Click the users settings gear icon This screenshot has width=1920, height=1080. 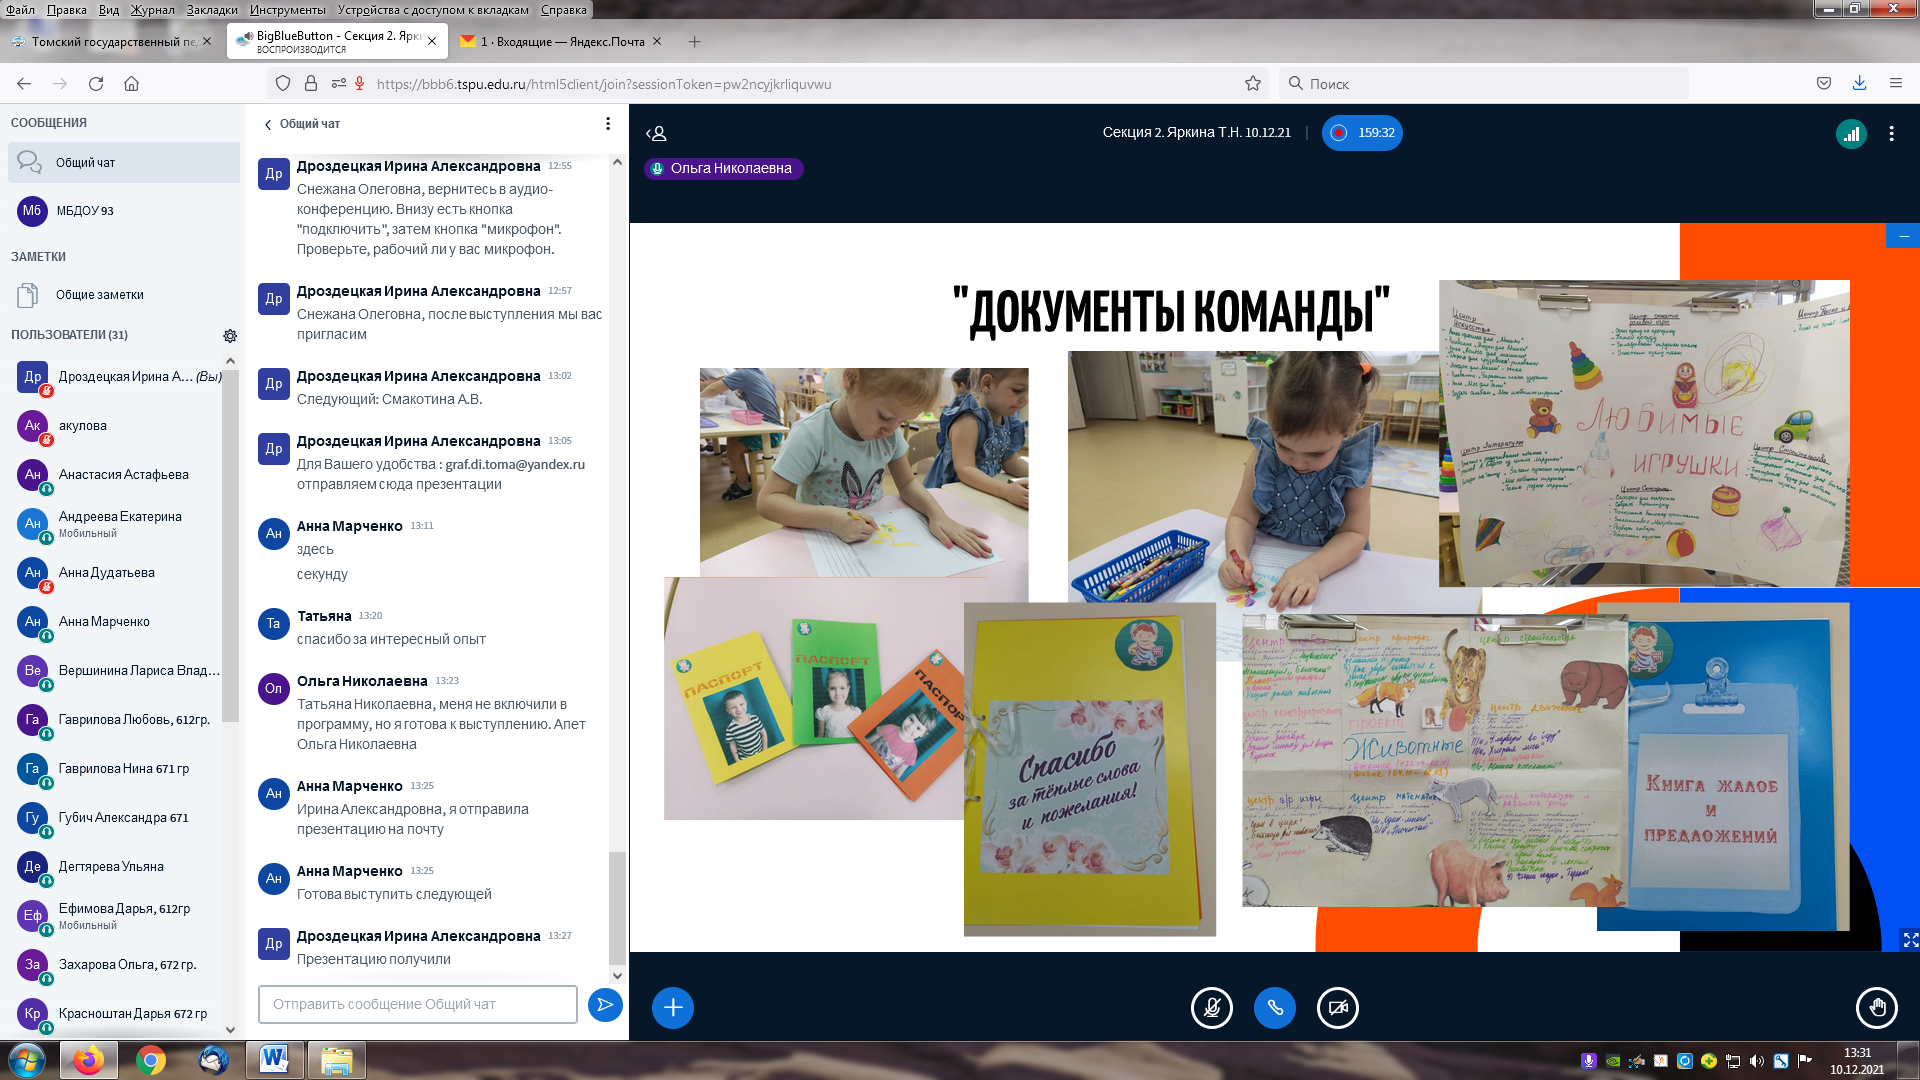[230, 336]
